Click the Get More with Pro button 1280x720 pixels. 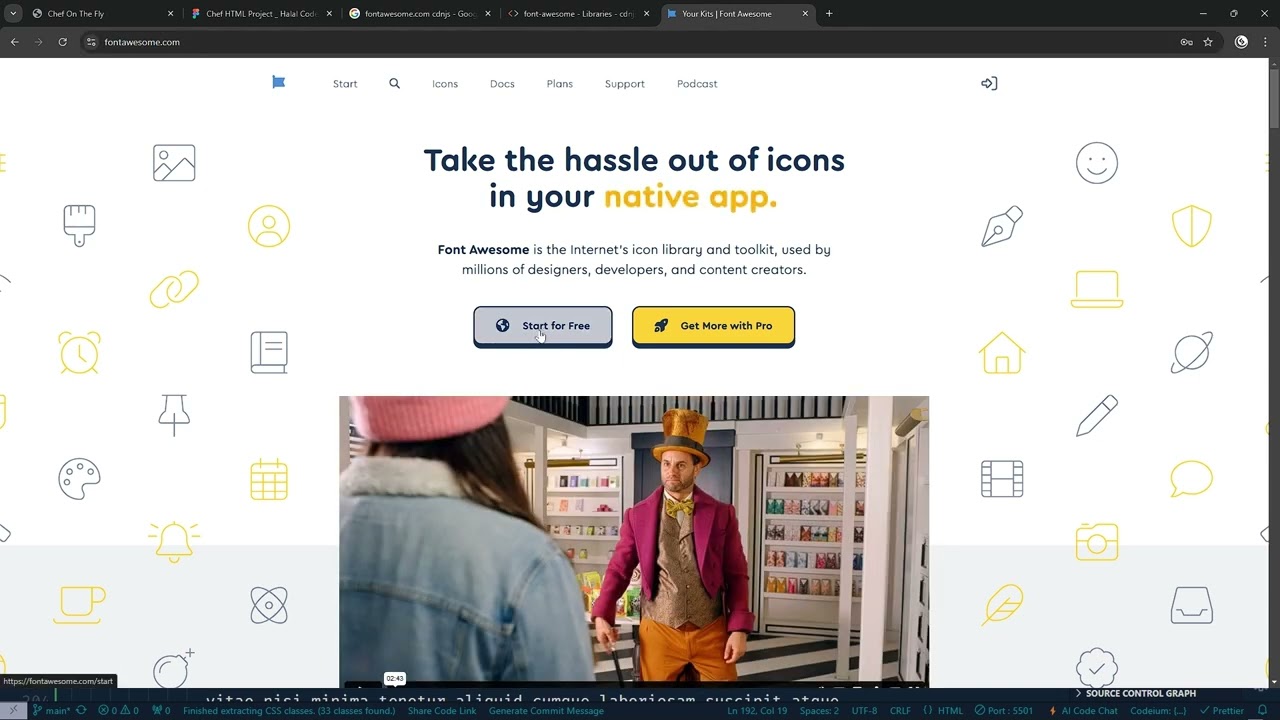pos(713,326)
